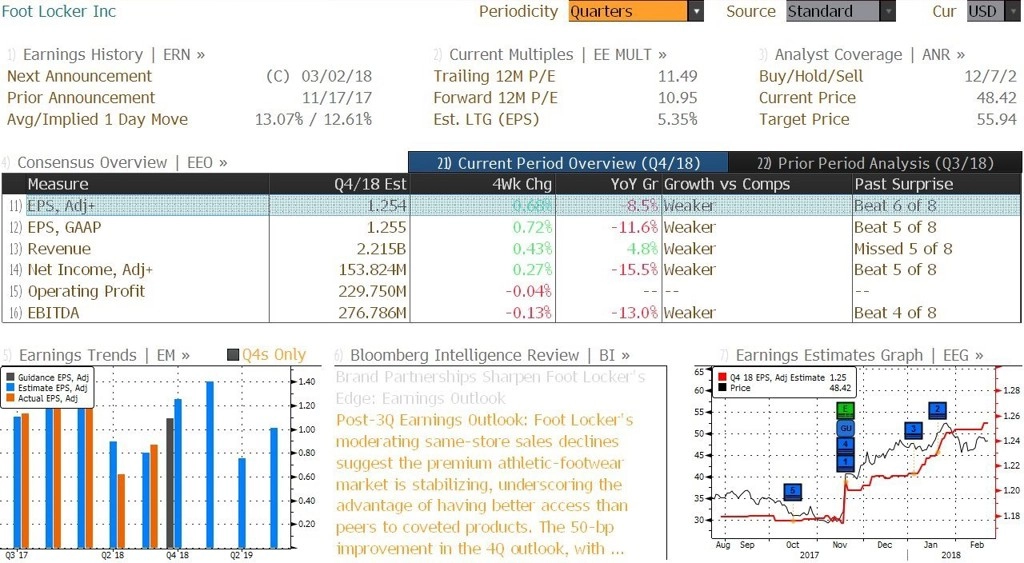Click the Buy/Hold/Sell value 12/7/2
The image size is (1024, 563).
point(990,76)
